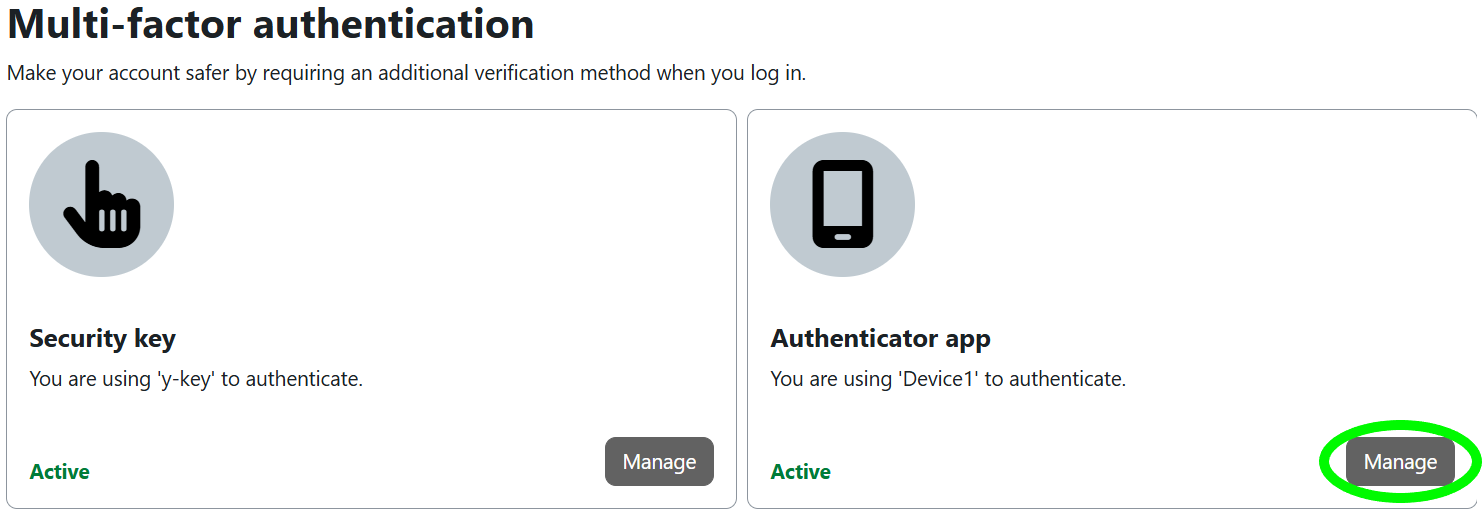Click the Active status under Security key
This screenshot has height=511, width=1482.
click(x=60, y=472)
